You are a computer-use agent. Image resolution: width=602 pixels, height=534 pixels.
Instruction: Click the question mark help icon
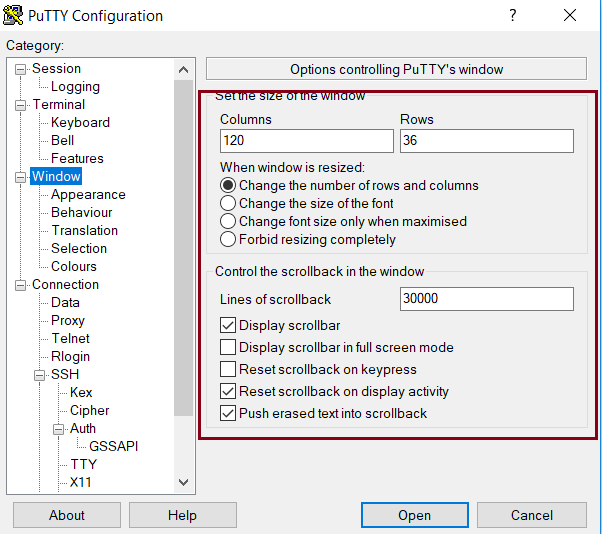(x=513, y=15)
